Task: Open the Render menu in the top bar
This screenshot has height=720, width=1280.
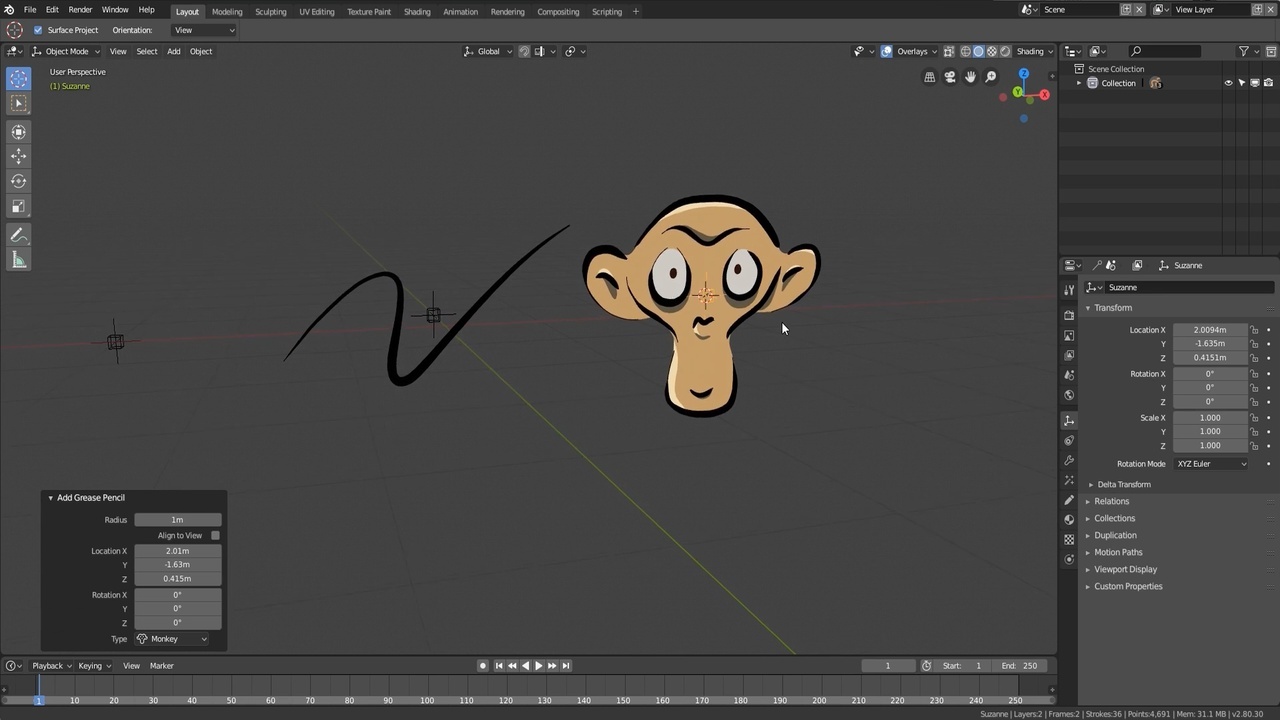Action: [x=80, y=11]
